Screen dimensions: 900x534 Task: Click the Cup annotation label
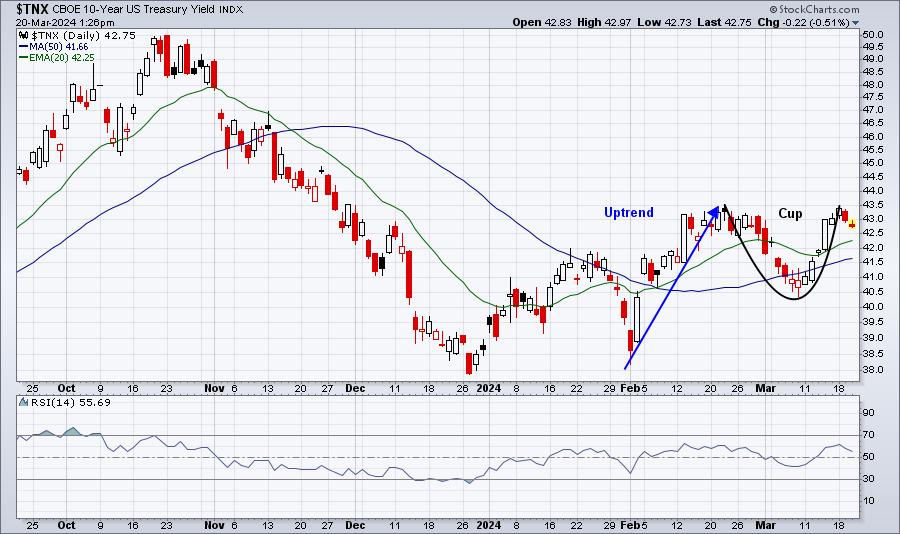(x=790, y=214)
